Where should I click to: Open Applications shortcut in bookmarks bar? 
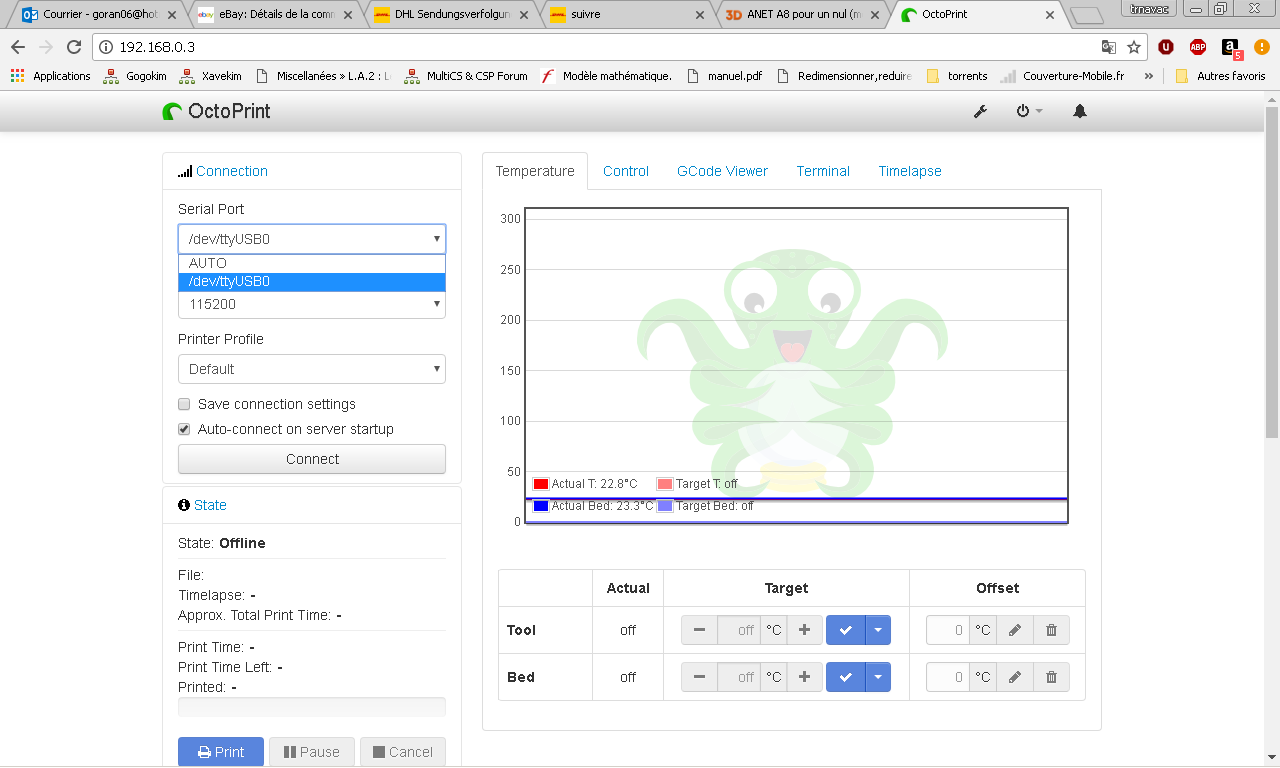[x=50, y=76]
